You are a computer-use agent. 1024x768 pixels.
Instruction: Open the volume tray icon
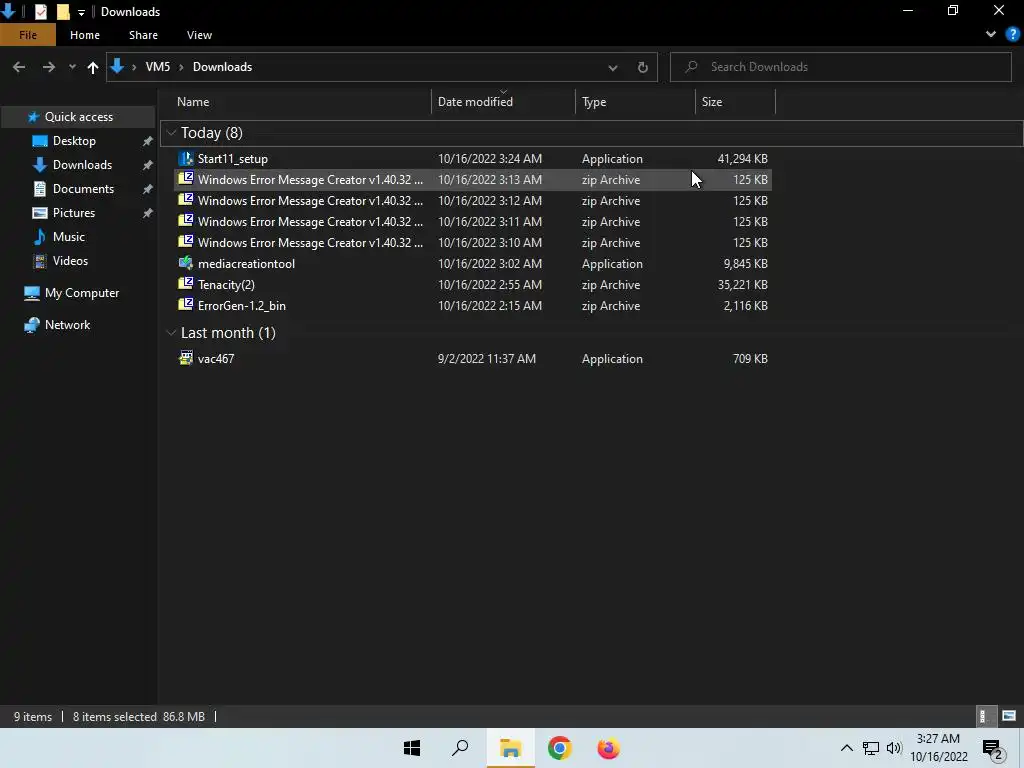(x=893, y=748)
